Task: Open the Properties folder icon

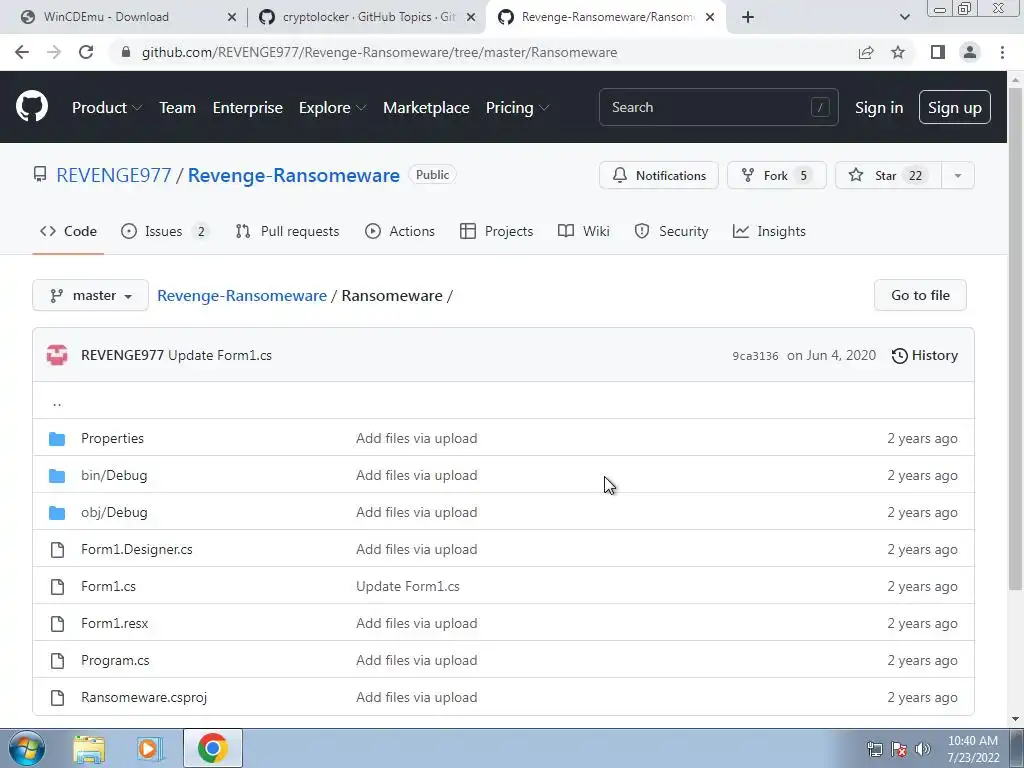Action: (x=57, y=438)
